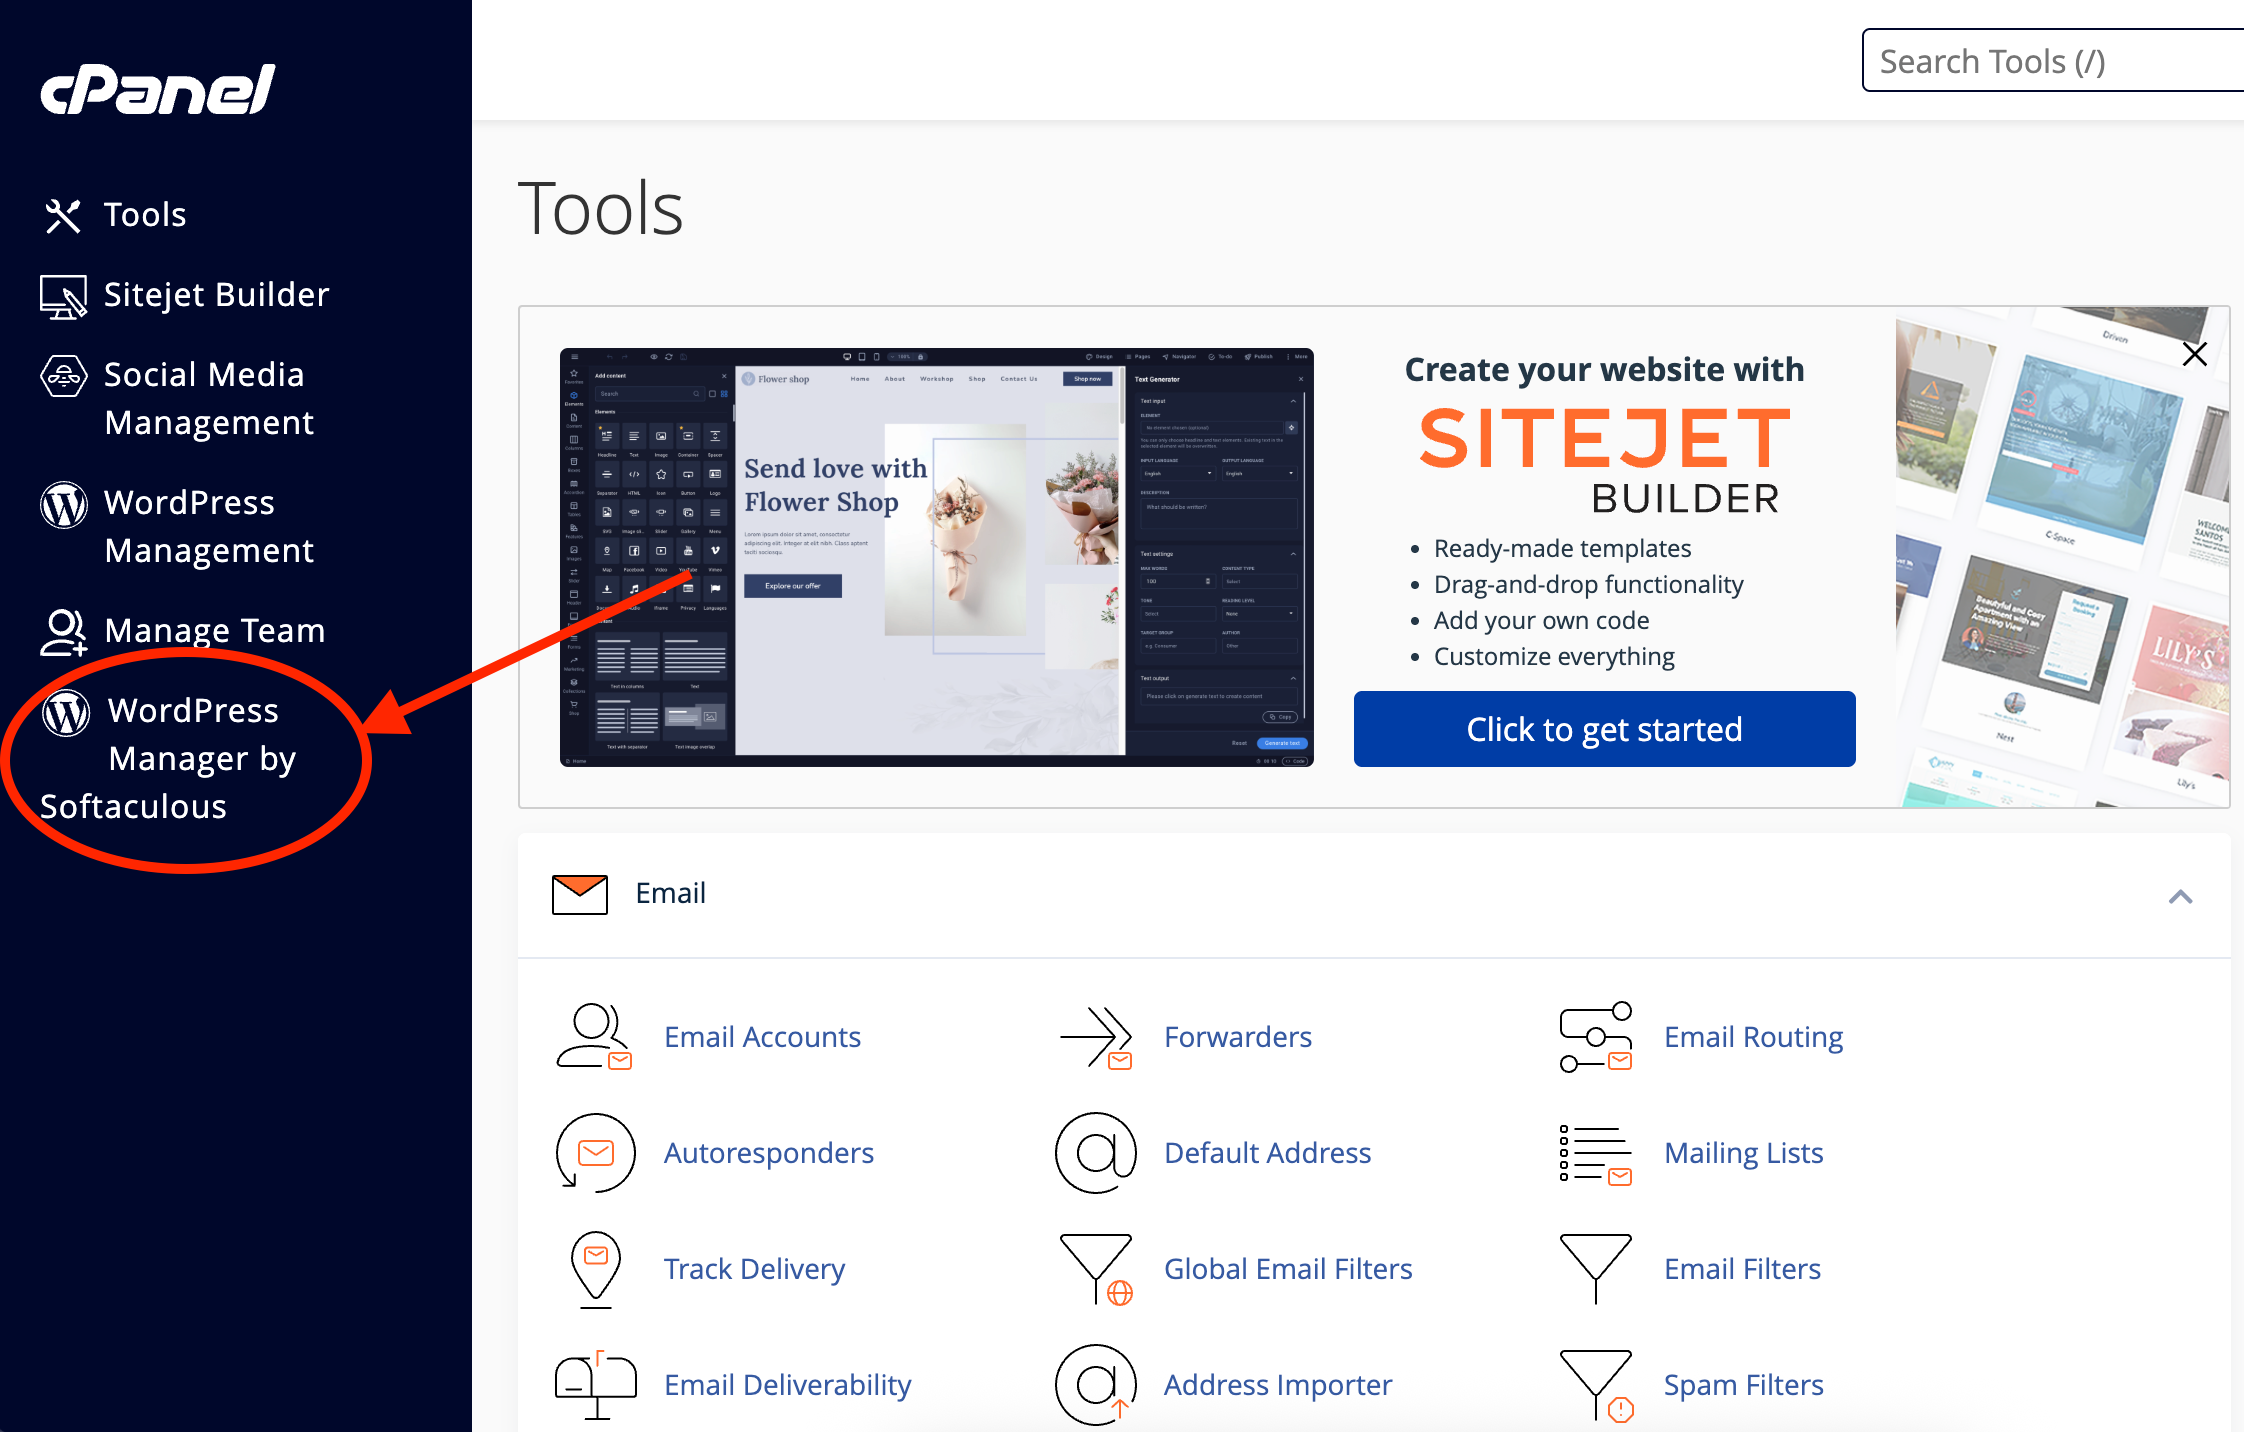Screen dimensions: 2244x1432
Task: Open the Global Email Filters link
Action: click(x=1288, y=1269)
